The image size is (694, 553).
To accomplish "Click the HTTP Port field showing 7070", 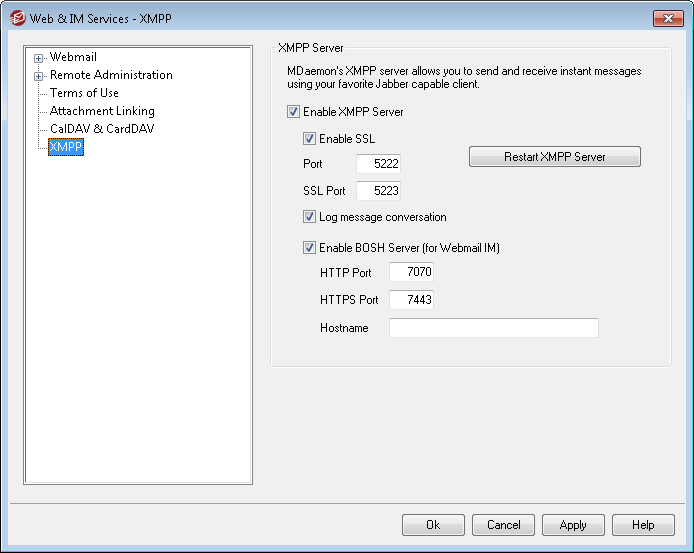I will tap(411, 272).
